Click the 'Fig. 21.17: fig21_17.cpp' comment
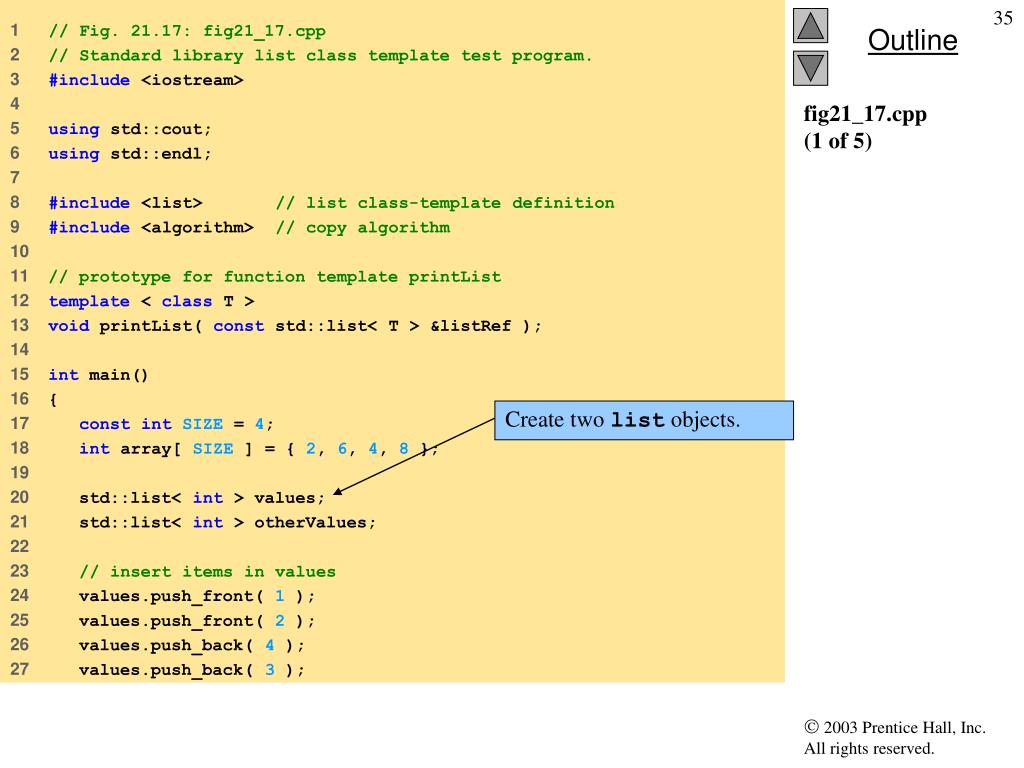Image resolution: width=1024 pixels, height=768 pixels. (187, 31)
